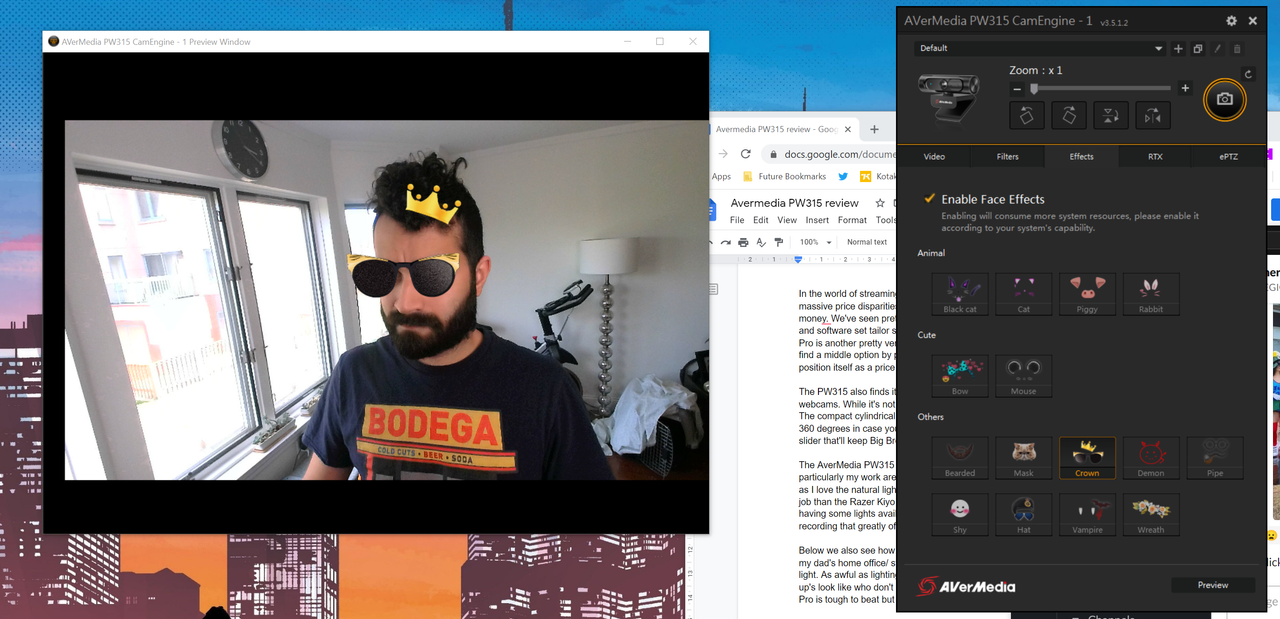Open the Default profile dropdown
1280x619 pixels.
[1040, 48]
